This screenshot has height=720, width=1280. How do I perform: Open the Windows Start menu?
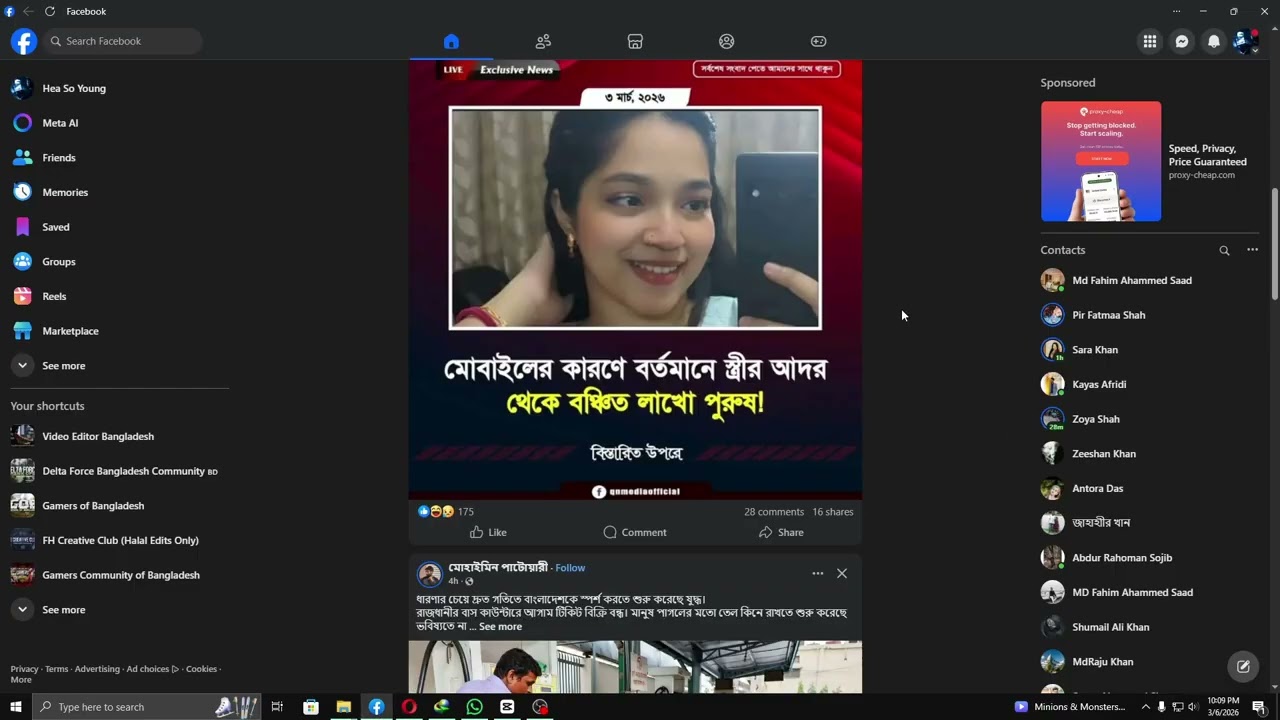pyautogui.click(x=15, y=707)
